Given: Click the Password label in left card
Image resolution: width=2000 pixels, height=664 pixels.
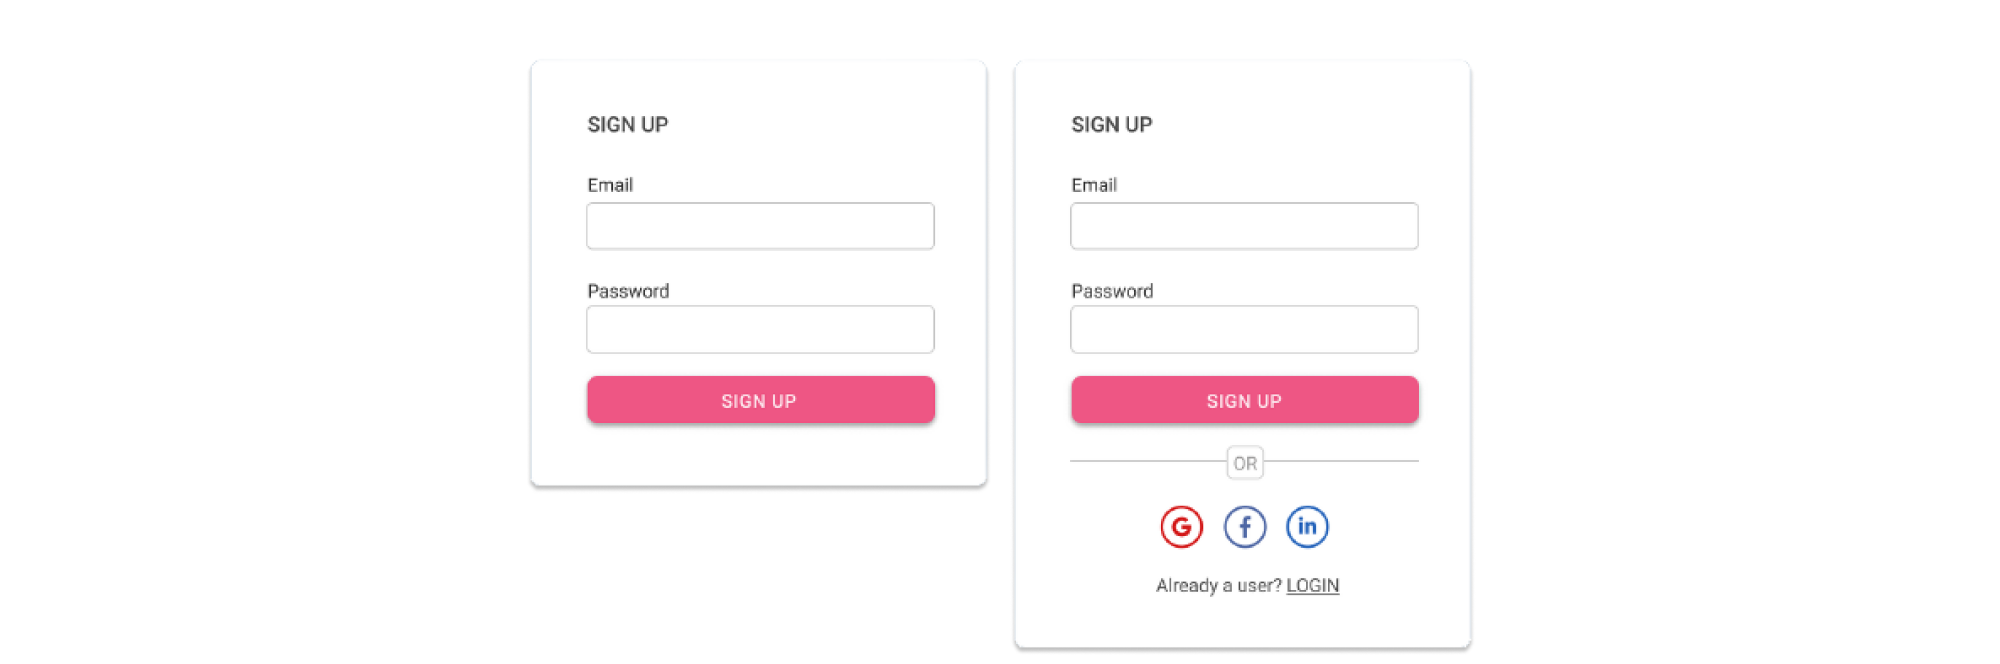Looking at the screenshot, I should [x=628, y=291].
